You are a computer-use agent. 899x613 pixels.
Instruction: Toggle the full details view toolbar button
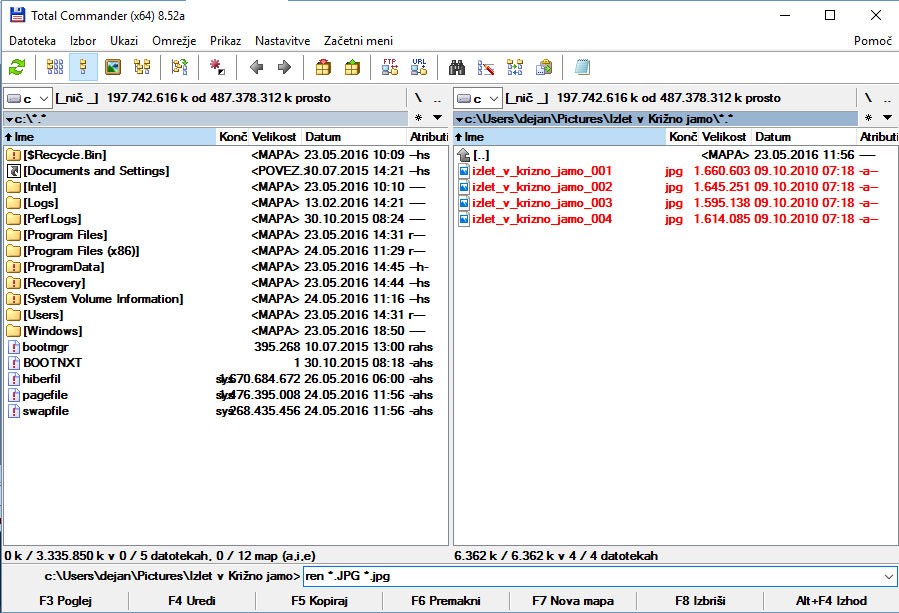pyautogui.click(x=84, y=67)
